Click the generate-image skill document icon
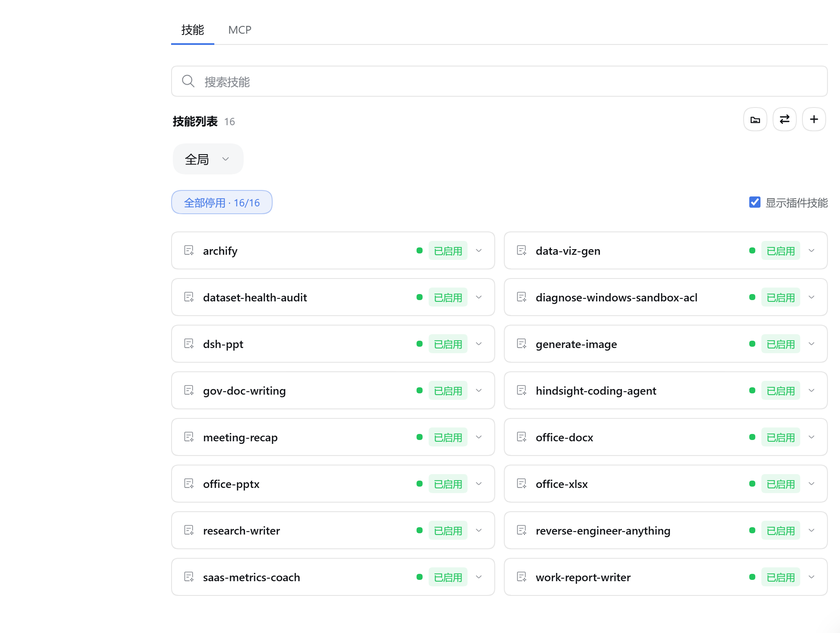 point(521,343)
